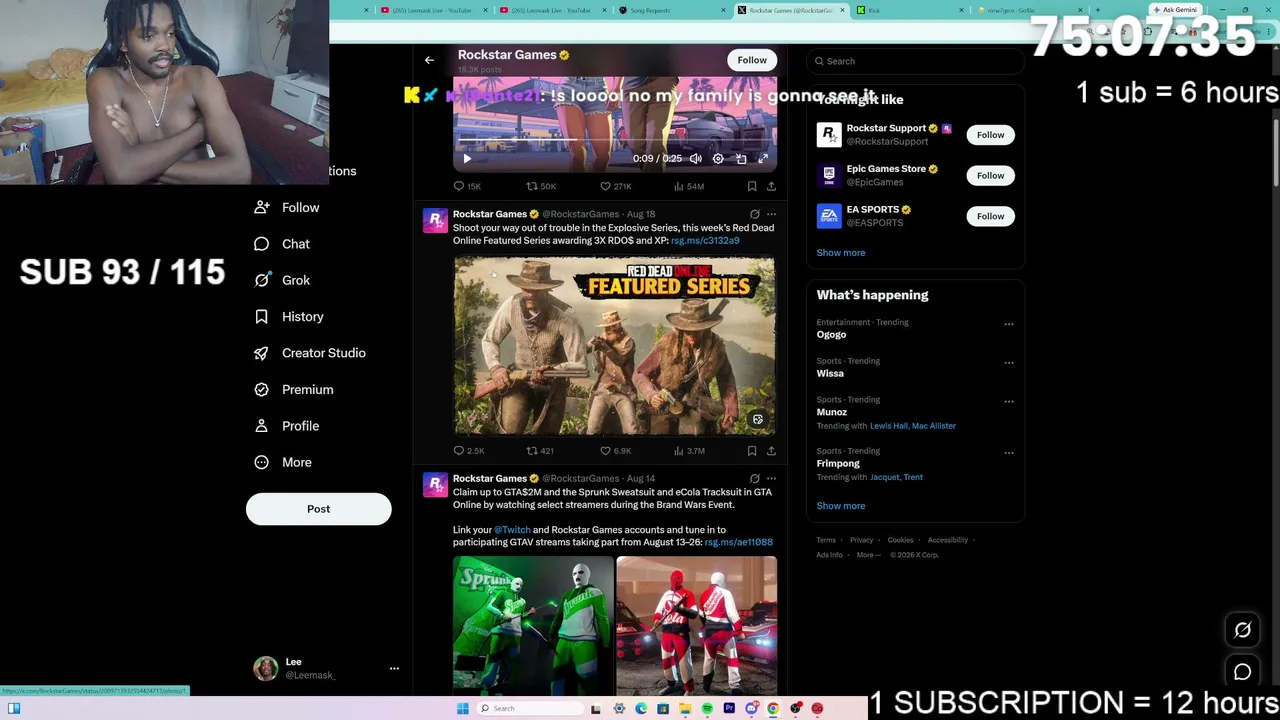Image resolution: width=1280 pixels, height=720 pixels.
Task: Open the rsg.ms/c3132a9 link
Action: pos(705,241)
